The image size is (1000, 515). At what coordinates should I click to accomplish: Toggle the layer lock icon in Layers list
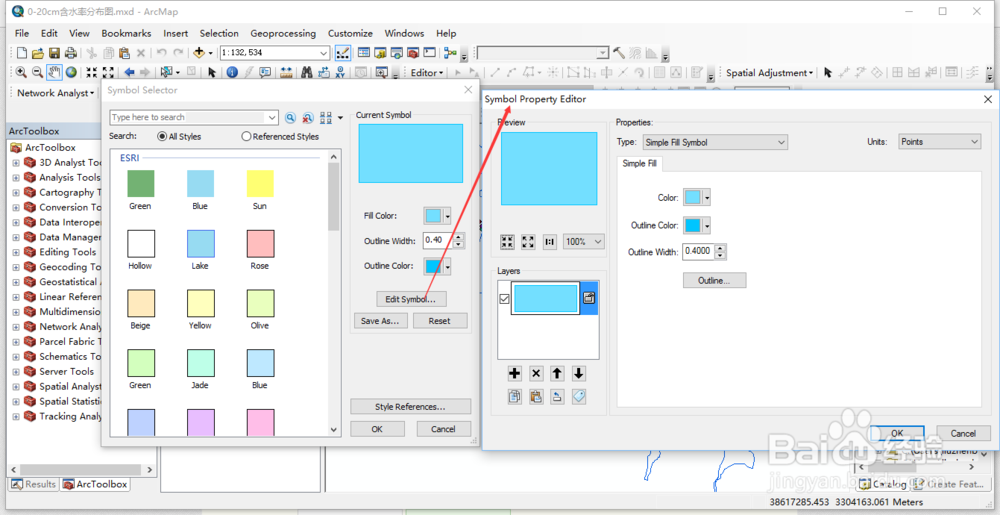pyautogui.click(x=589, y=298)
